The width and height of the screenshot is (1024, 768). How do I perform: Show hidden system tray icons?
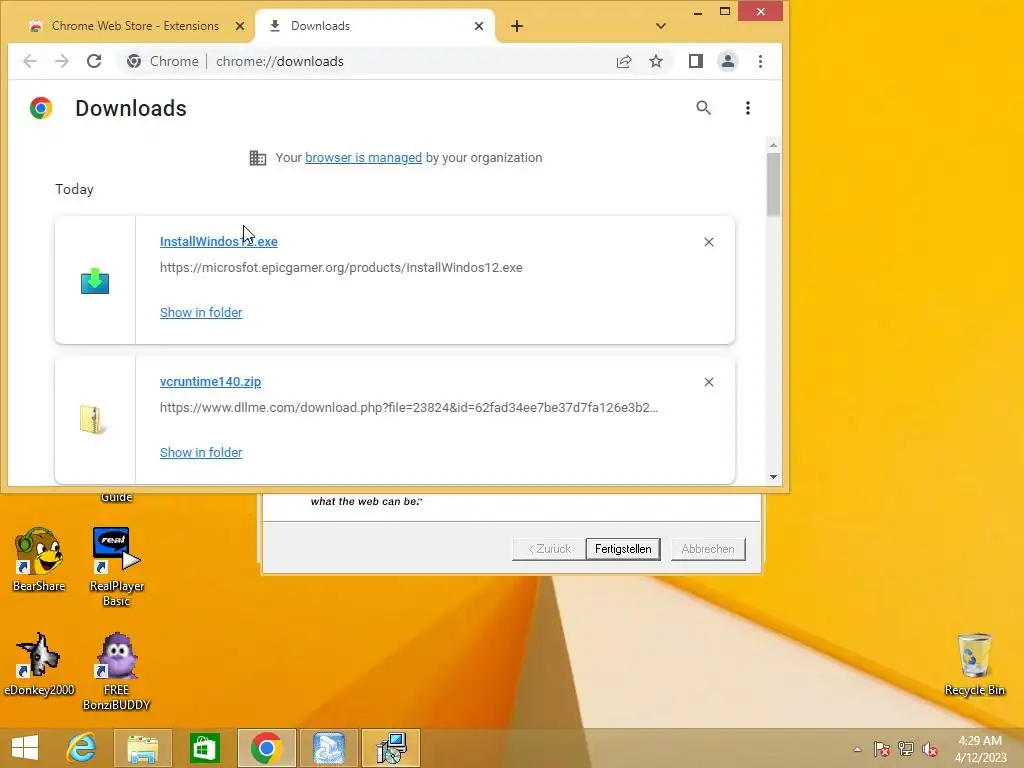coord(857,749)
